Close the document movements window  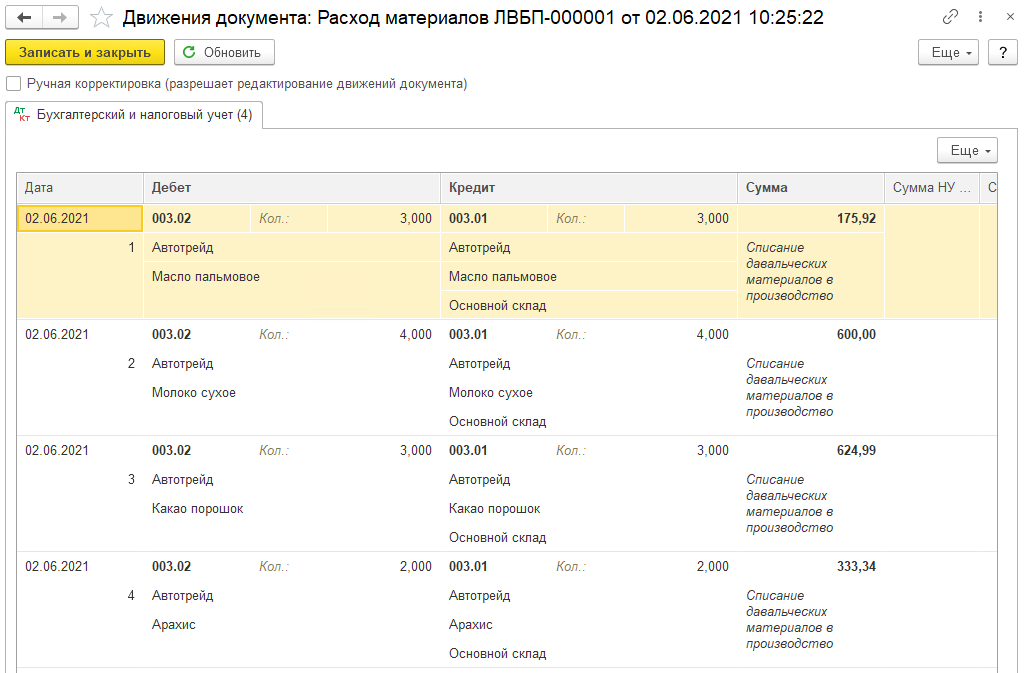tap(1010, 17)
